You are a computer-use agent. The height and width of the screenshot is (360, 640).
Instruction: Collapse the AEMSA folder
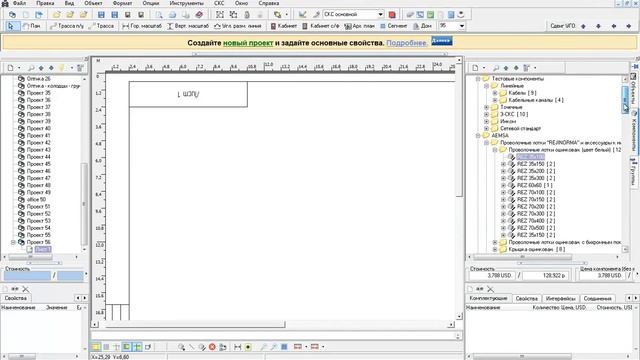478,136
